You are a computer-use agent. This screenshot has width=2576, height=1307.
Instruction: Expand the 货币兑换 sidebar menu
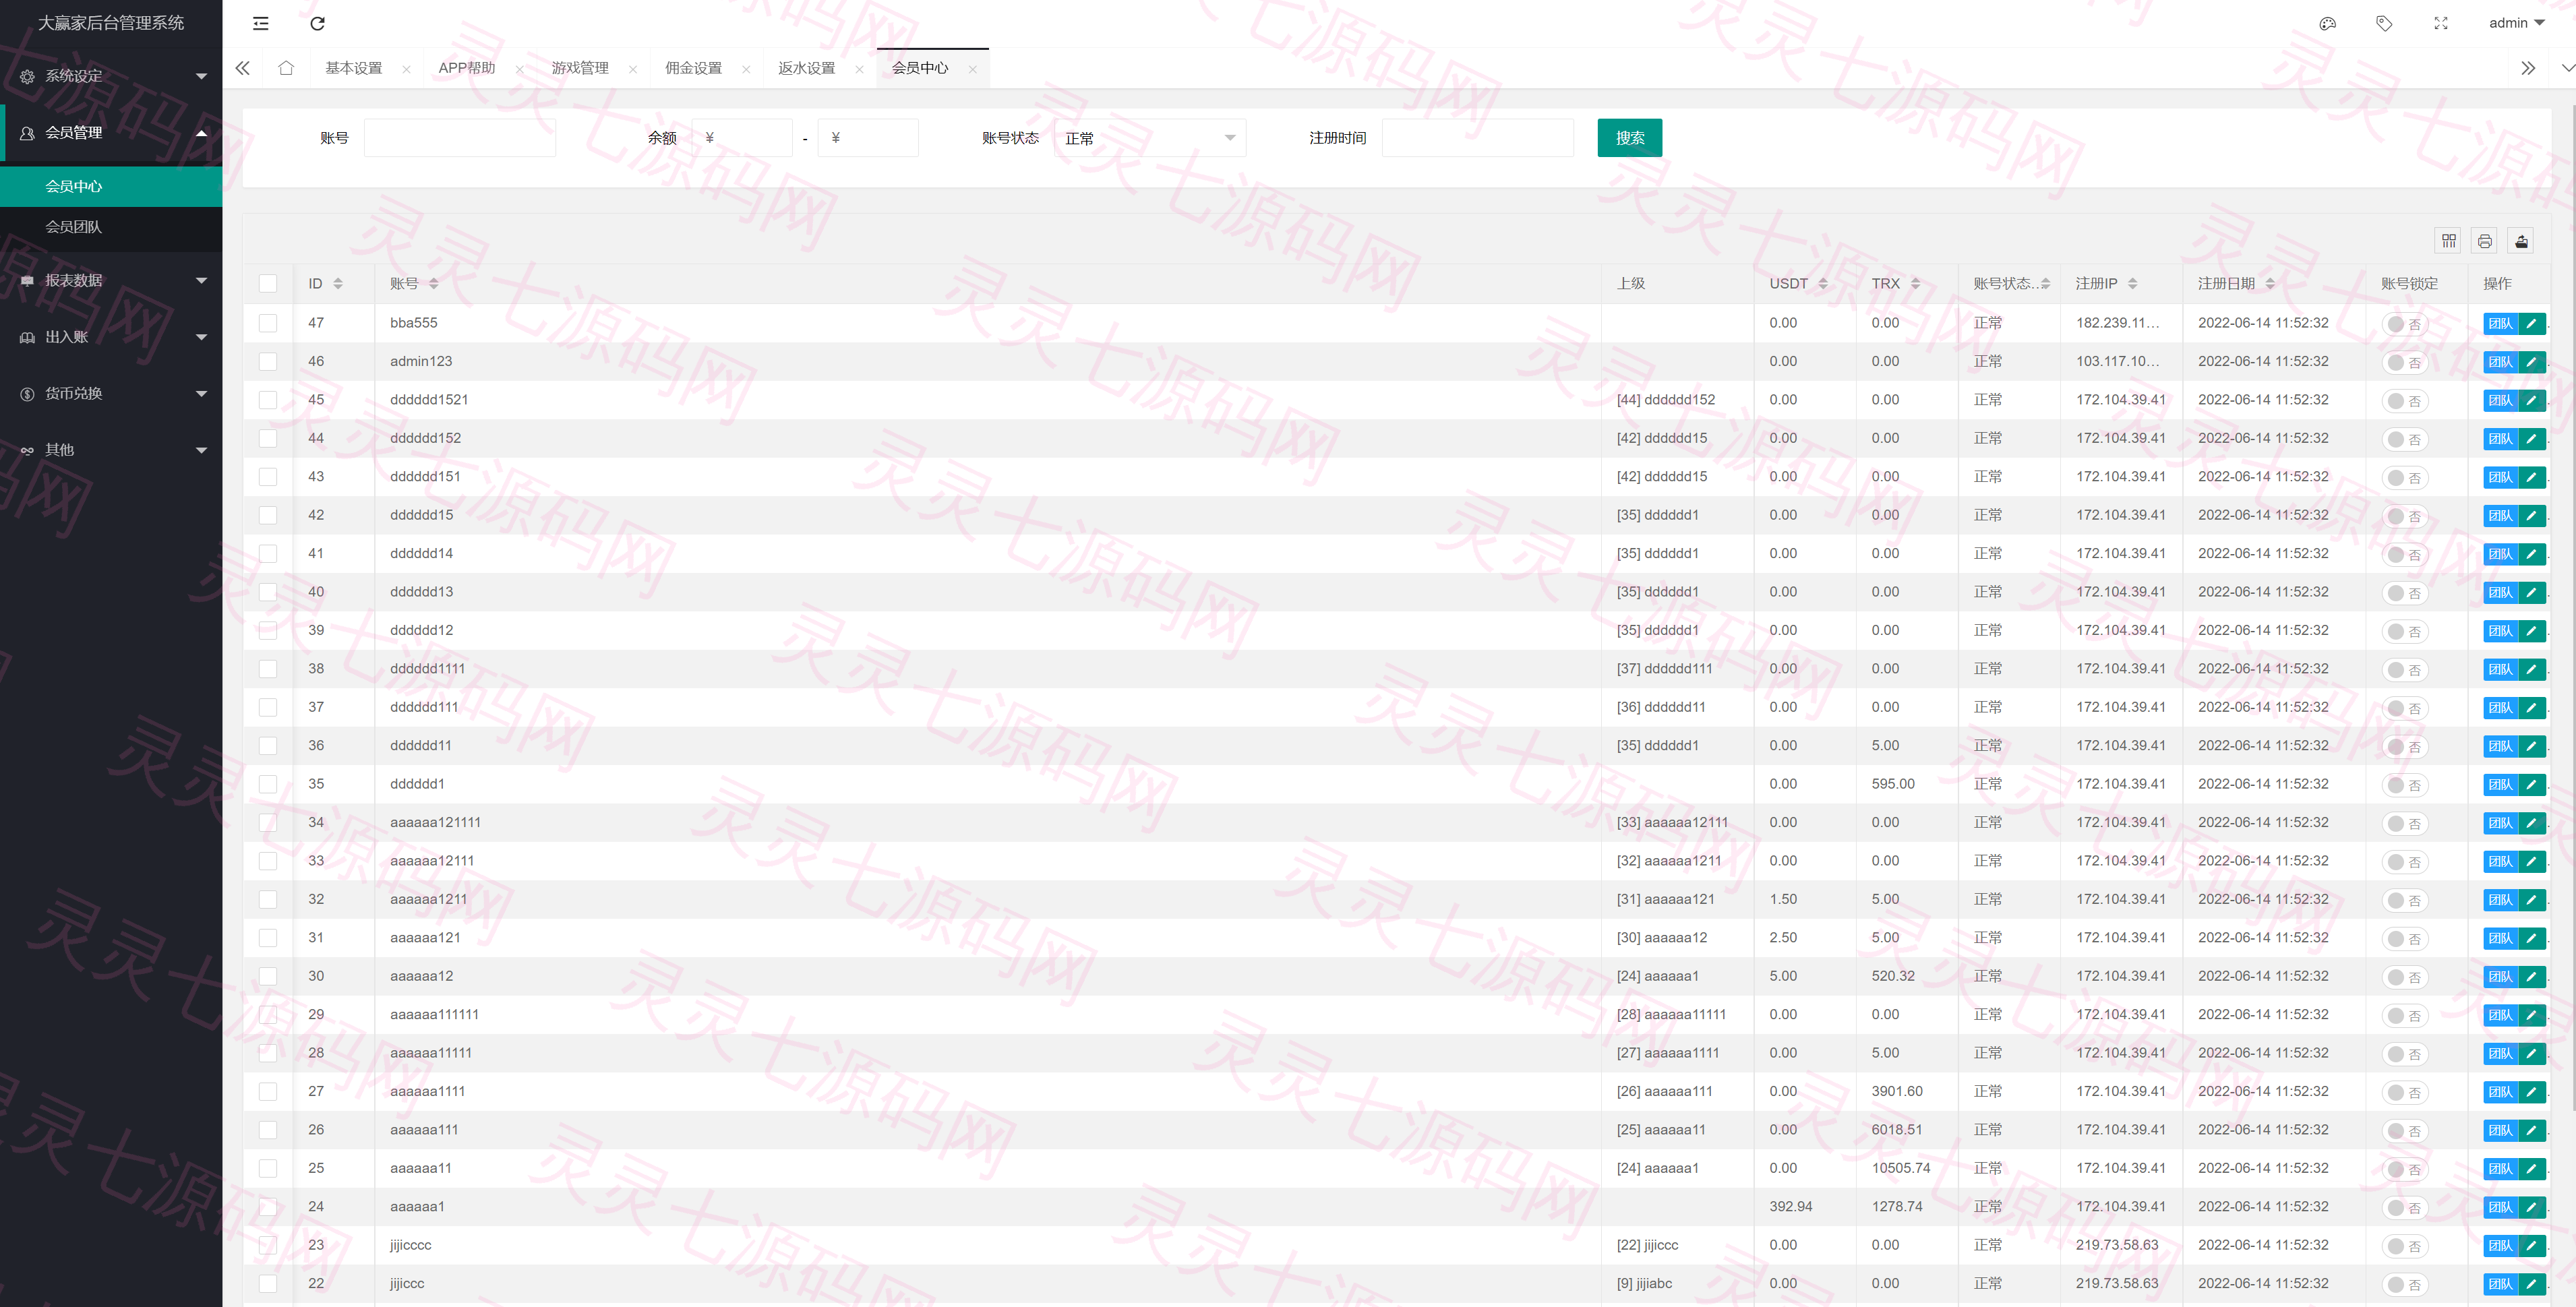[x=111, y=393]
